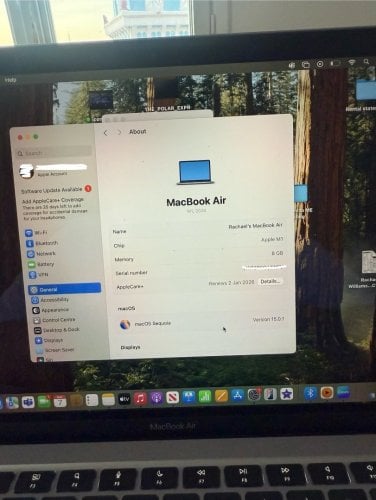Viewport: 376px width, 500px height.
Task: Open Apple TV app in Dock
Action: pyautogui.click(x=124, y=399)
